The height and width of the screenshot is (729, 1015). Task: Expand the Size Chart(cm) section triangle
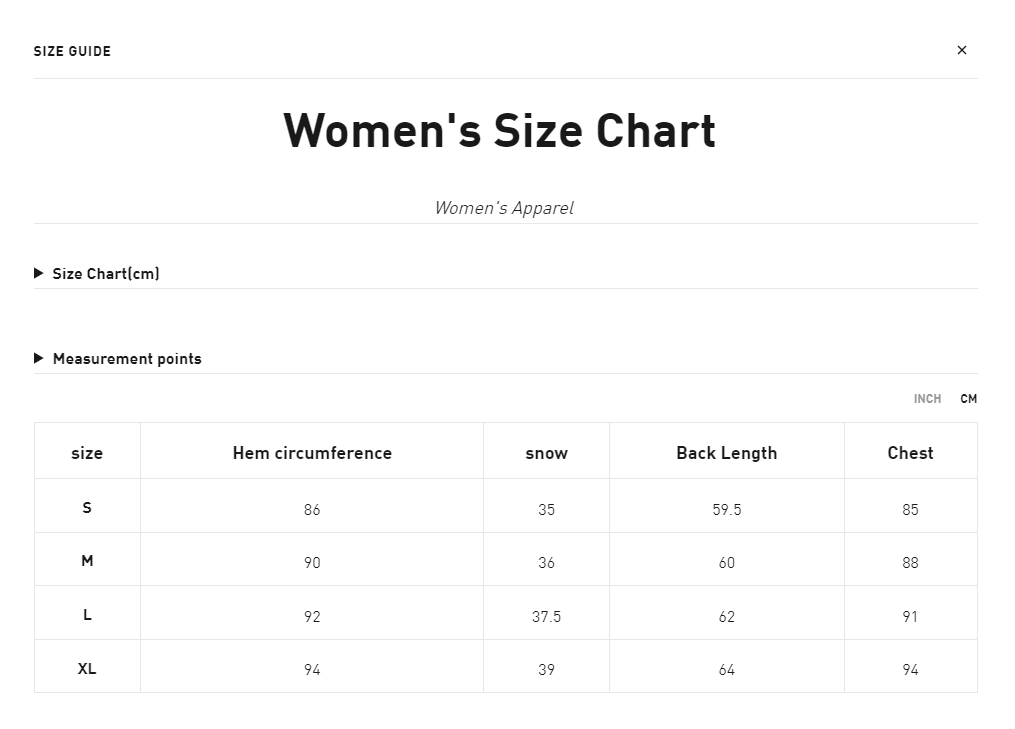coord(39,273)
